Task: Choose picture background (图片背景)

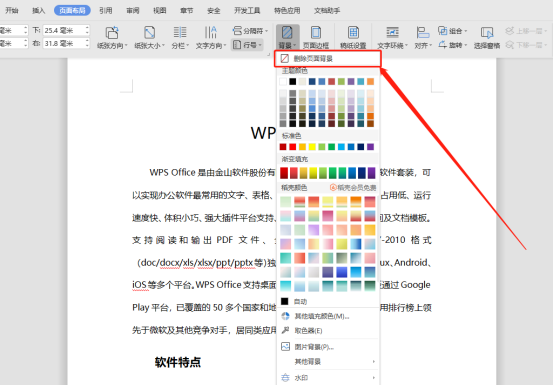Action: coord(314,347)
